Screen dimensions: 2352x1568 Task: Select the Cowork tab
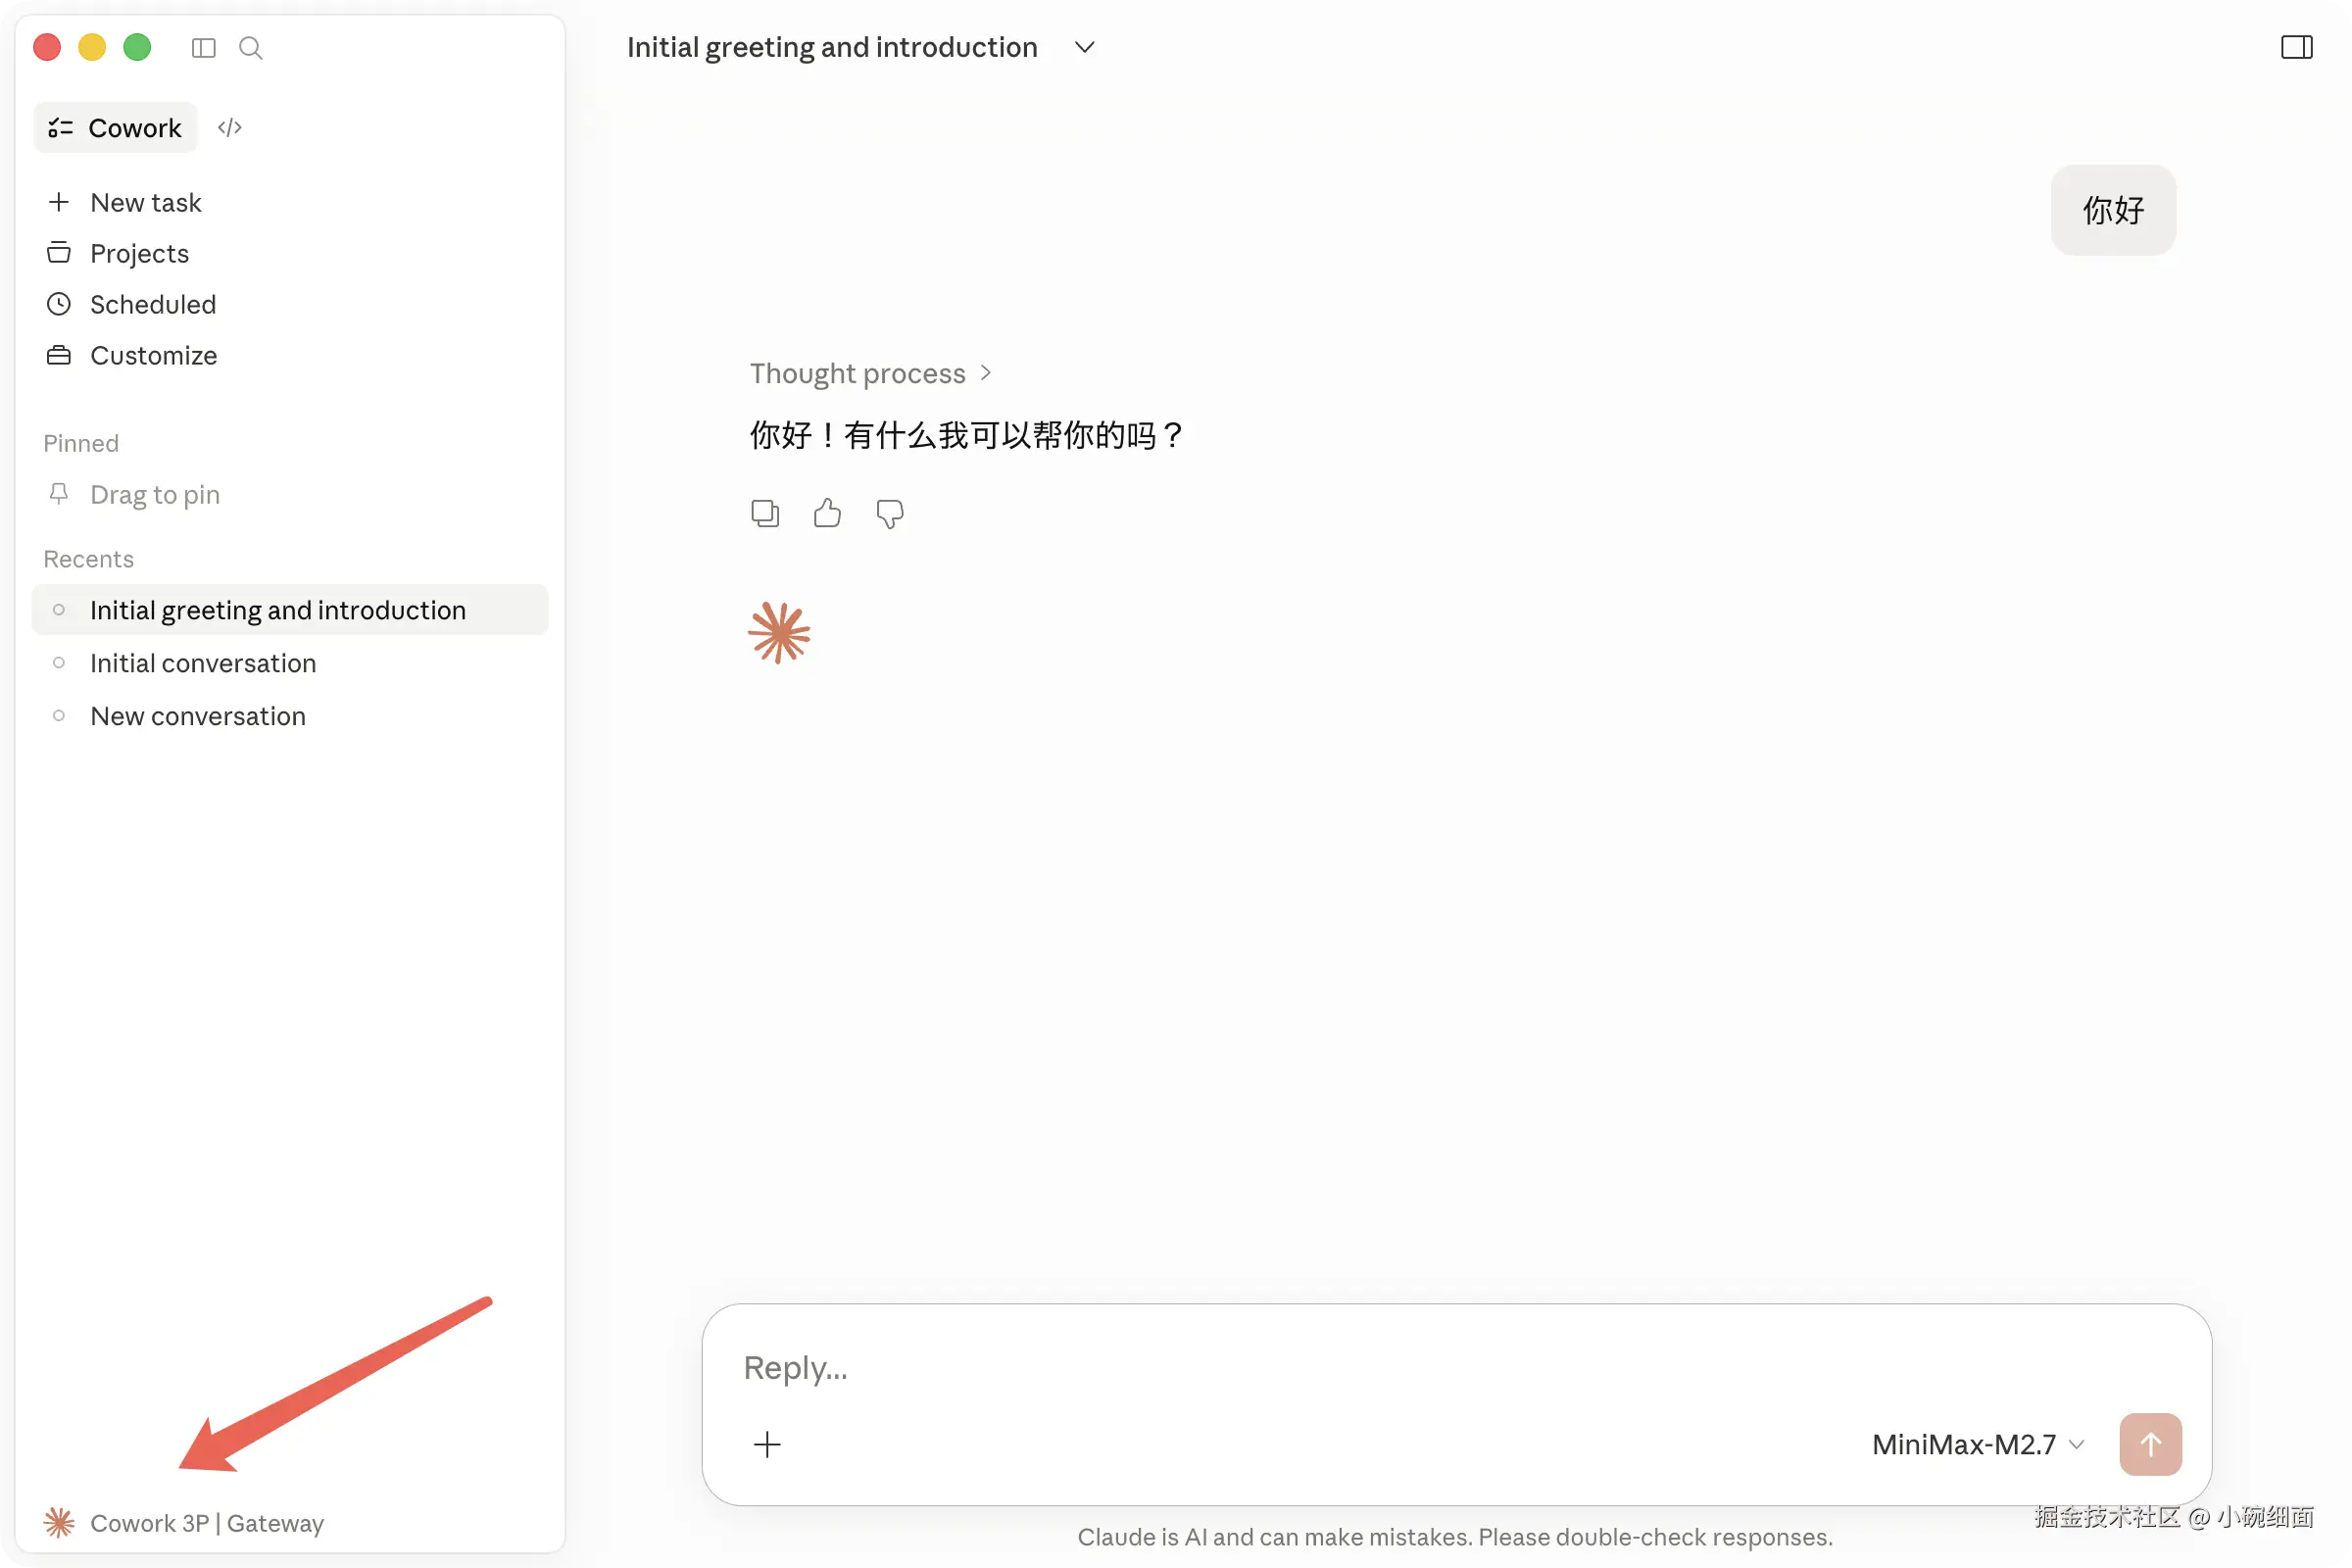click(116, 128)
